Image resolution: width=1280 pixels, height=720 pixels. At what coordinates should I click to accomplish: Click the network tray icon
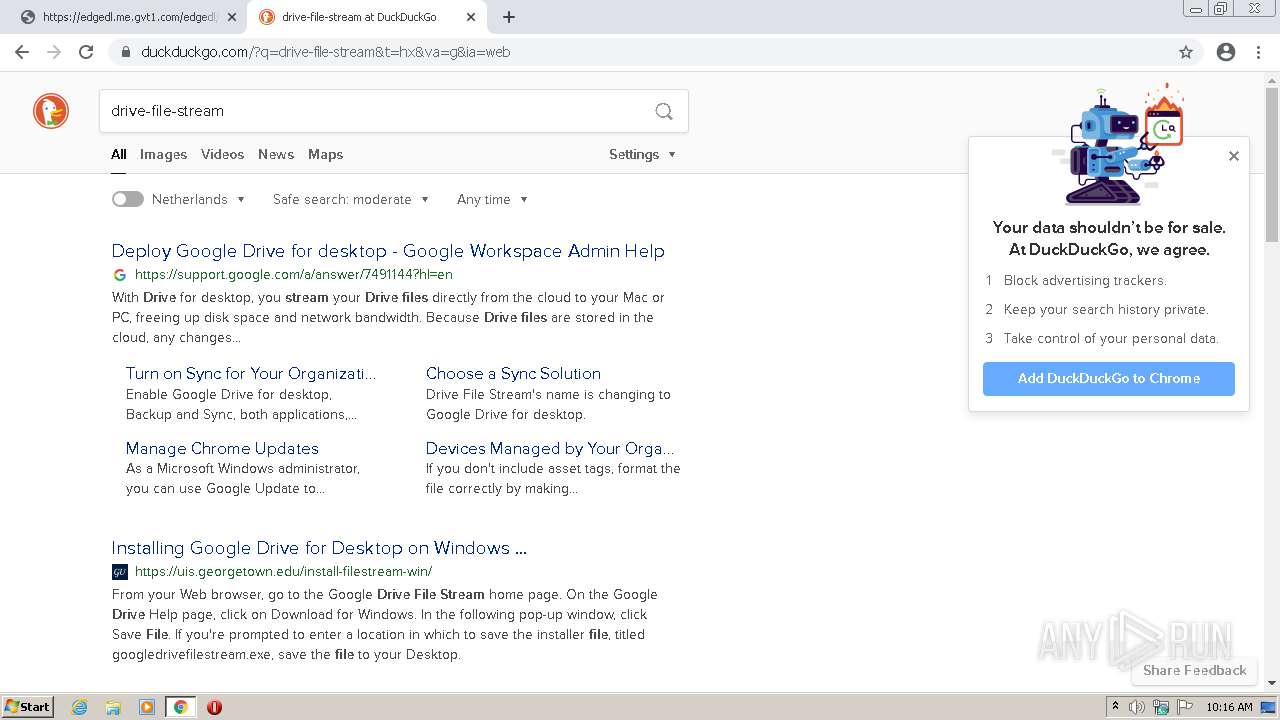(x=1161, y=707)
